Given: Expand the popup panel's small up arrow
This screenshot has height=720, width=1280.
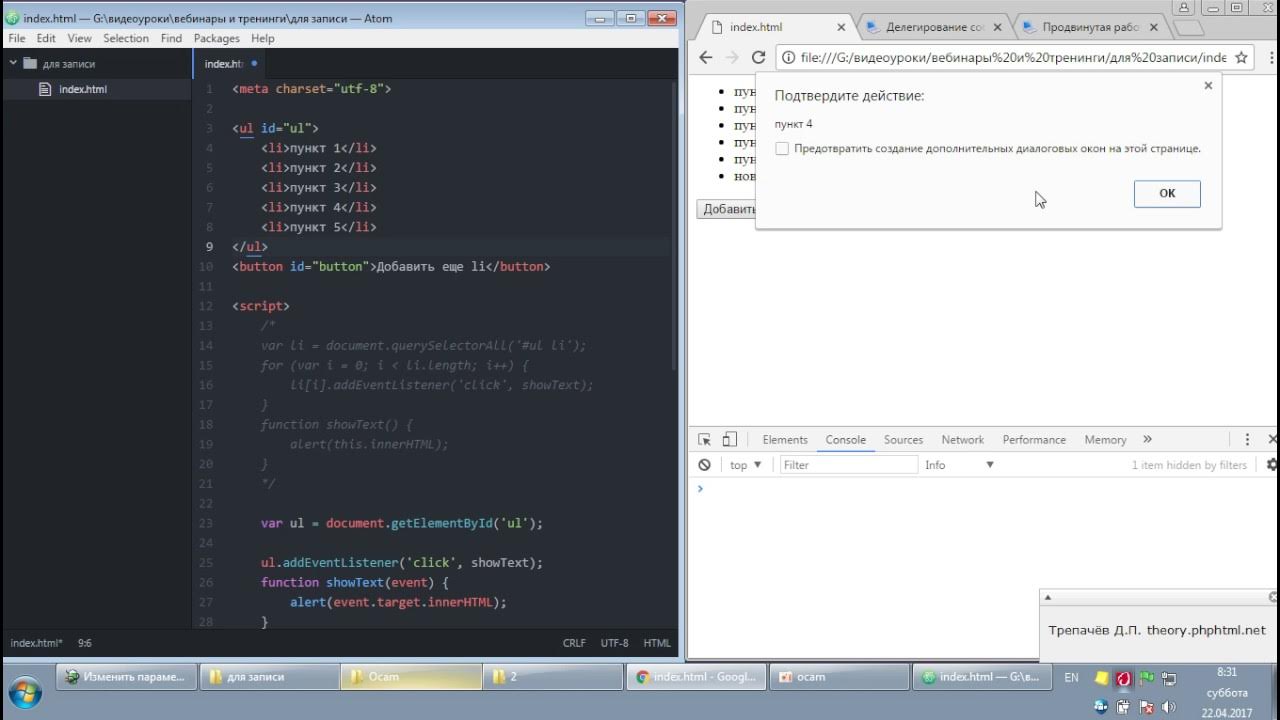Looking at the screenshot, I should (x=1048, y=597).
